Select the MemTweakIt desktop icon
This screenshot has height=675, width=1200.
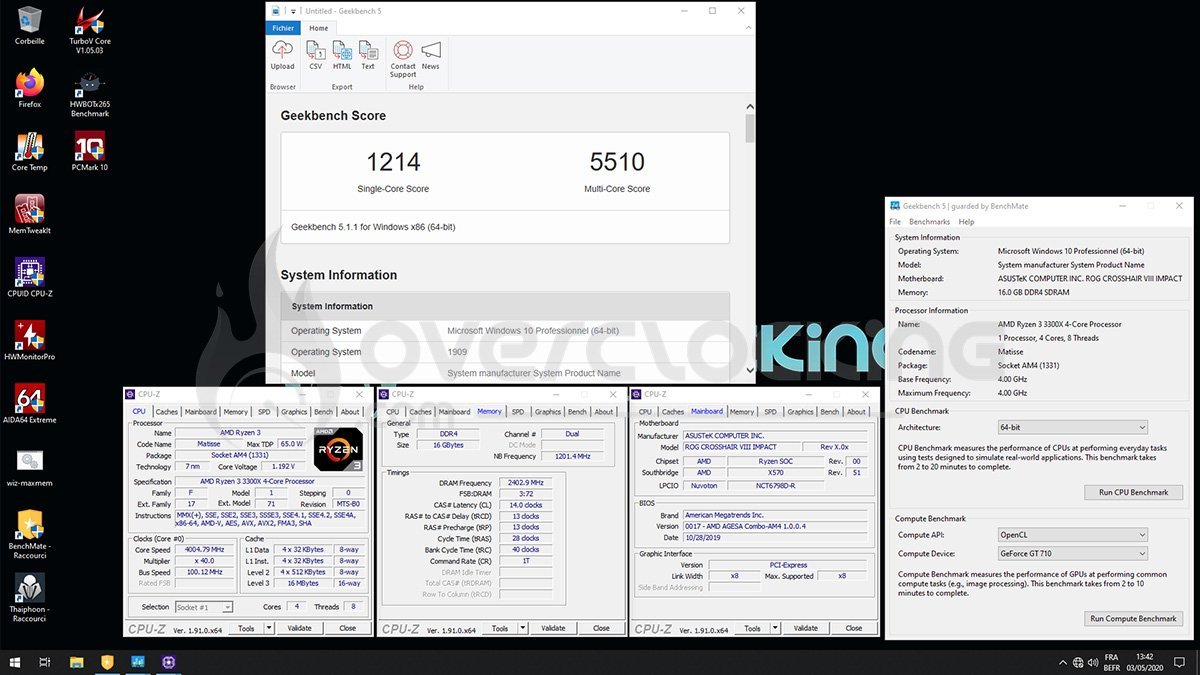pos(30,215)
